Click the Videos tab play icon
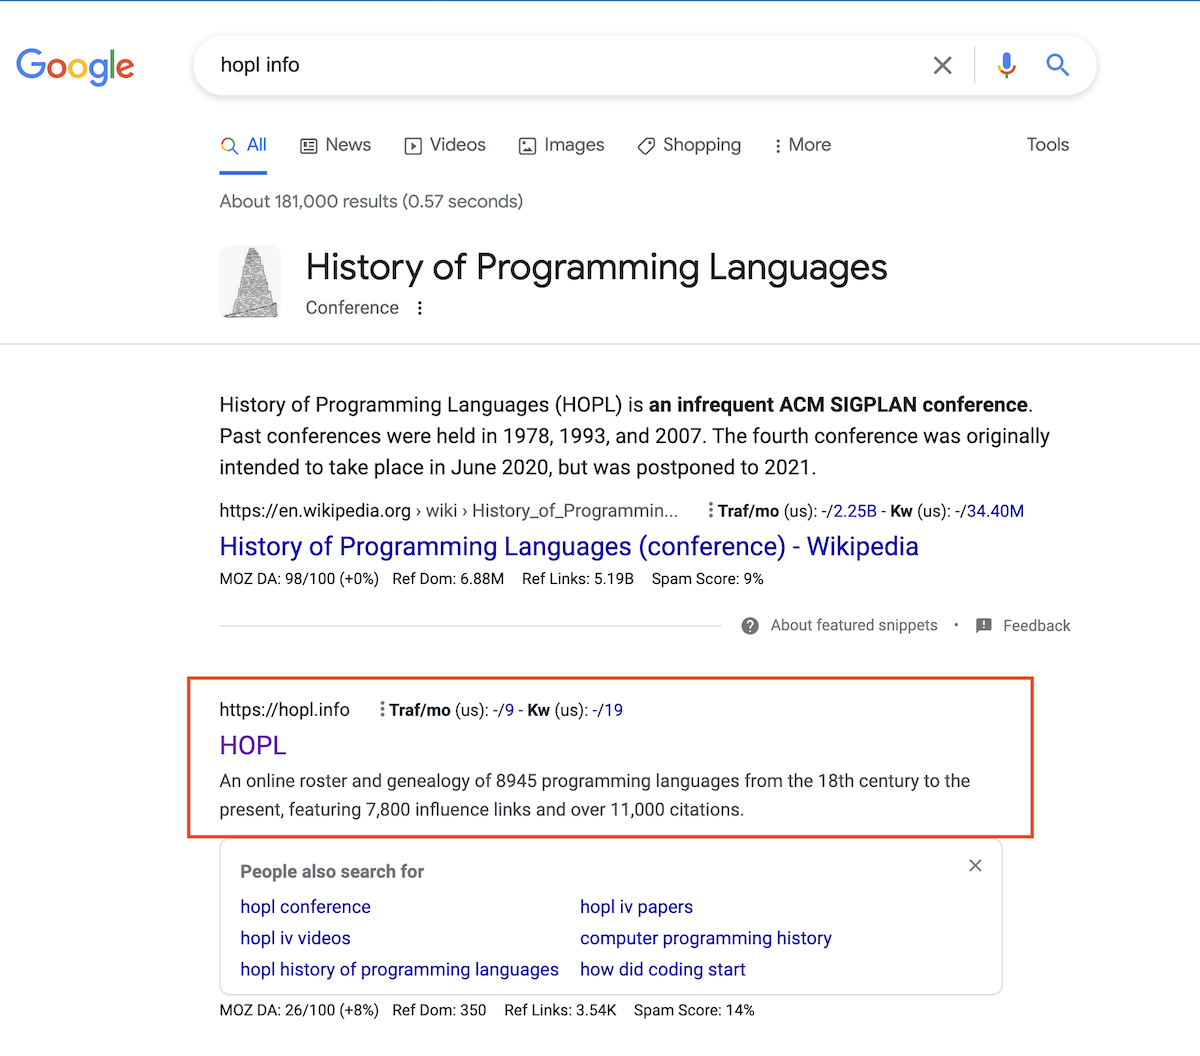Viewport: 1200px width, 1056px height. (413, 145)
